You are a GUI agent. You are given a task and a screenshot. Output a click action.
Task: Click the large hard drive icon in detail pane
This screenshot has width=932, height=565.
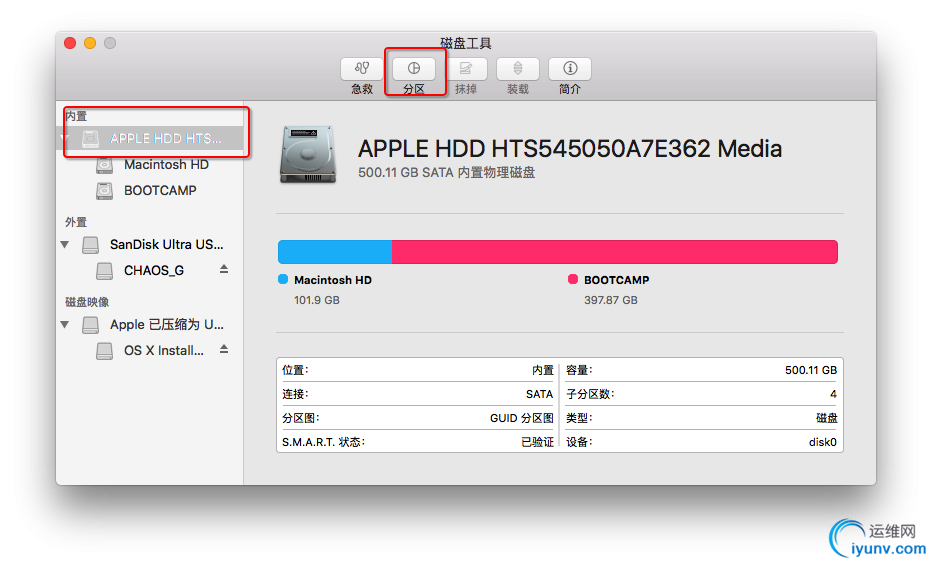(x=308, y=154)
